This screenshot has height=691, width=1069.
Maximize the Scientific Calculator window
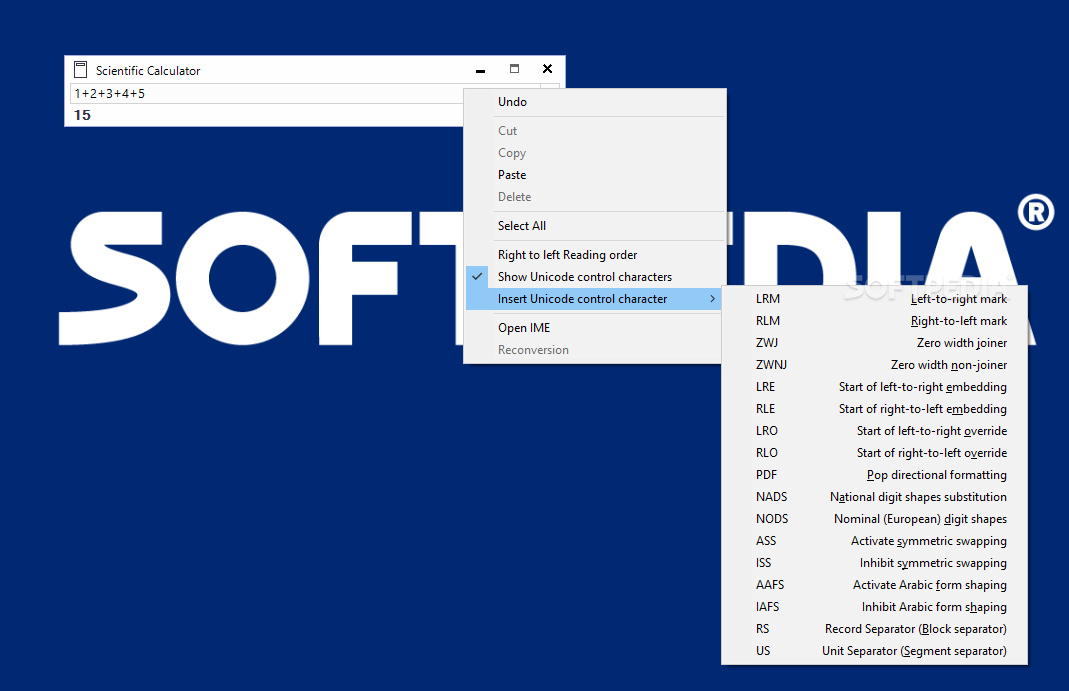click(x=514, y=69)
